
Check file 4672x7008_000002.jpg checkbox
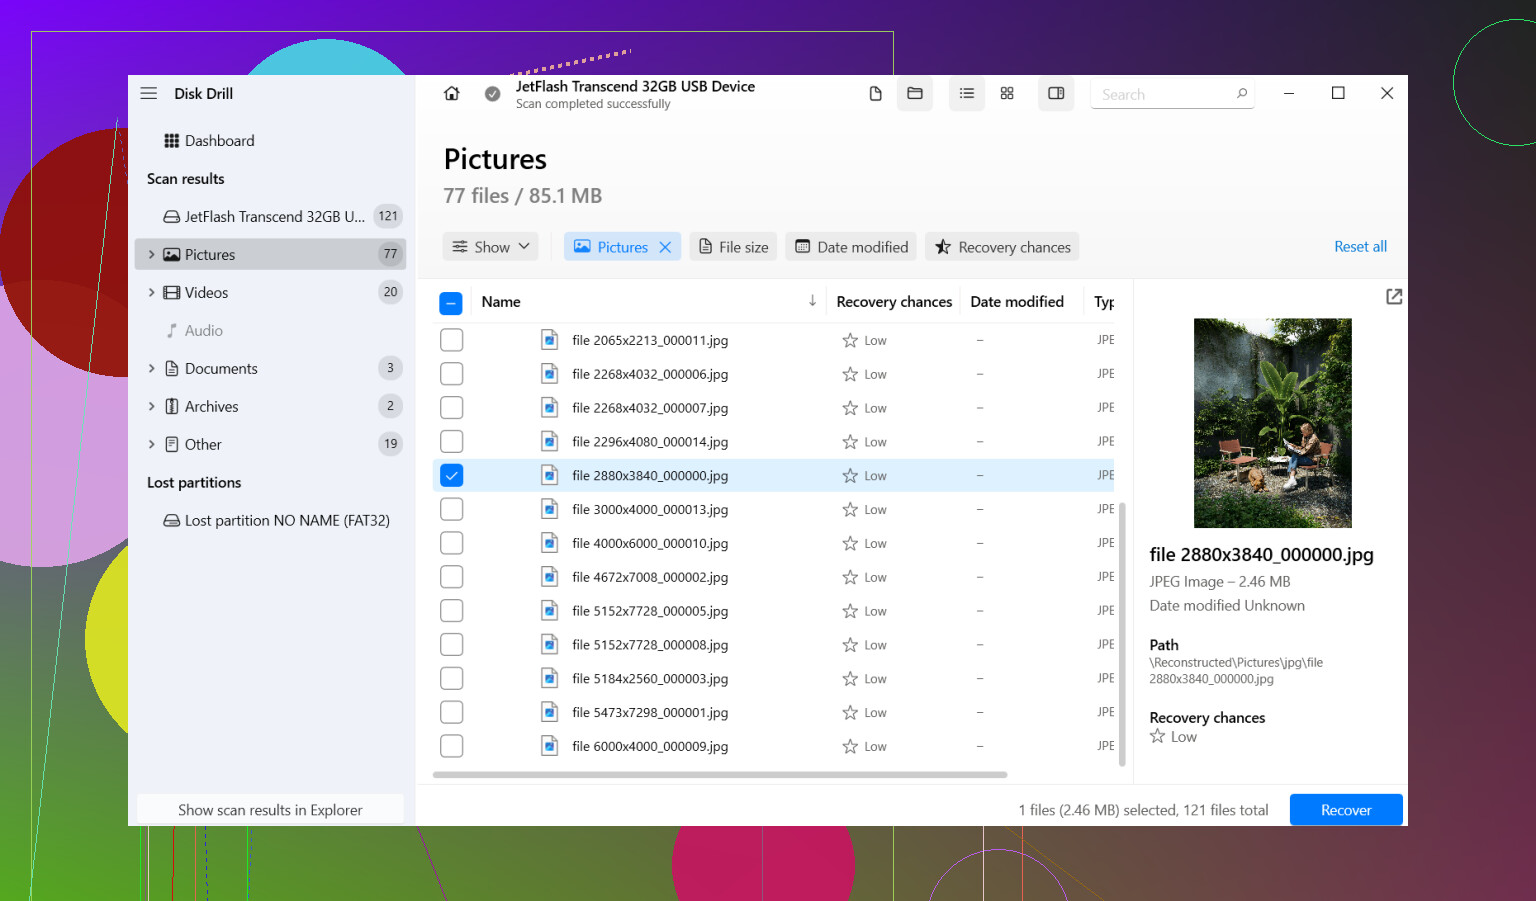coord(452,577)
